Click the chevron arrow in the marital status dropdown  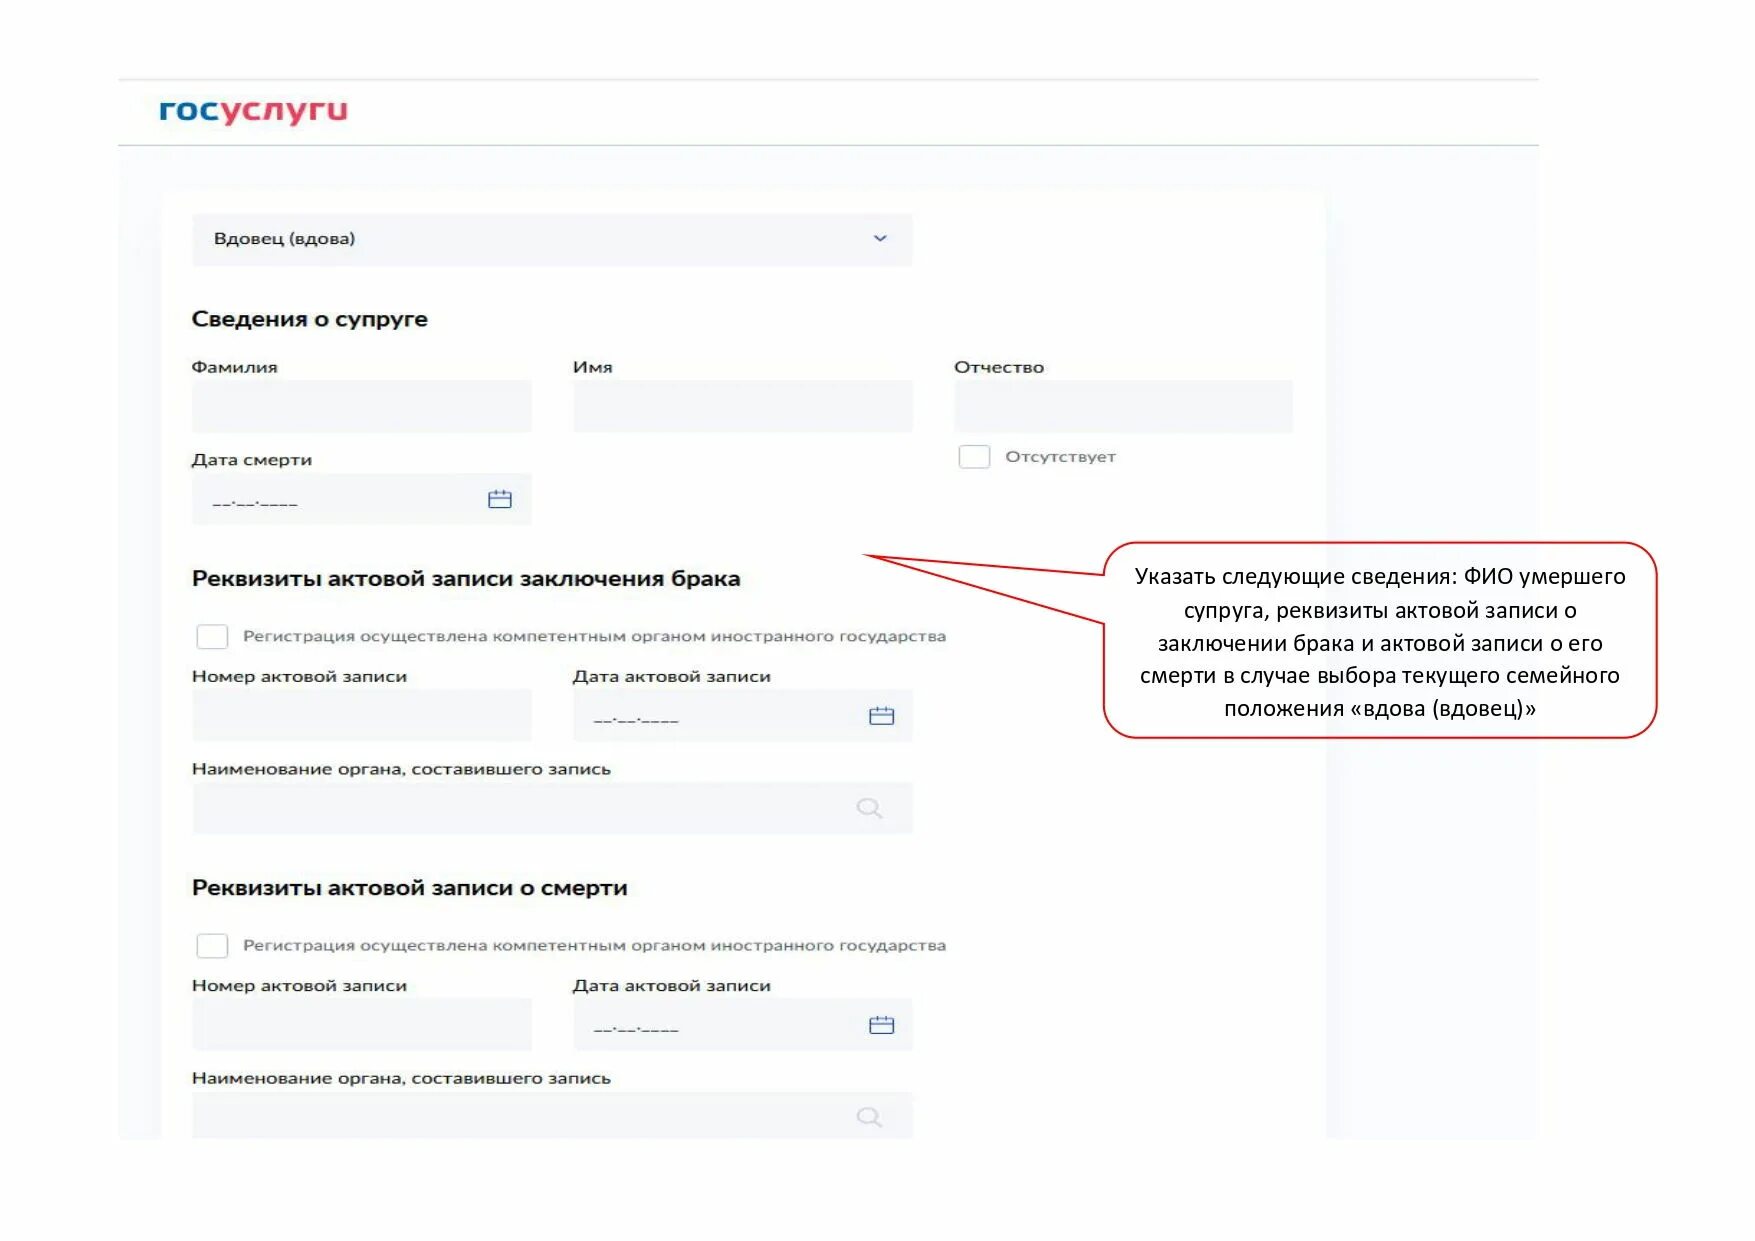click(x=880, y=238)
